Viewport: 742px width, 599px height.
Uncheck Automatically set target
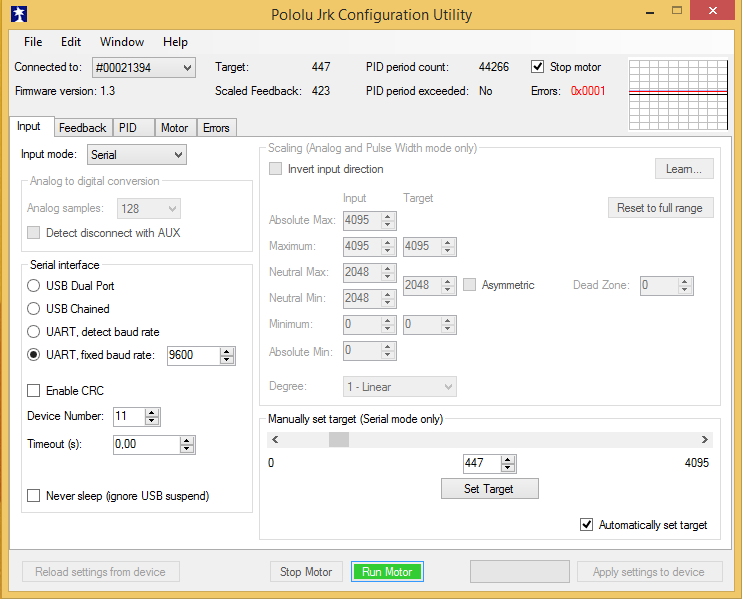click(587, 525)
